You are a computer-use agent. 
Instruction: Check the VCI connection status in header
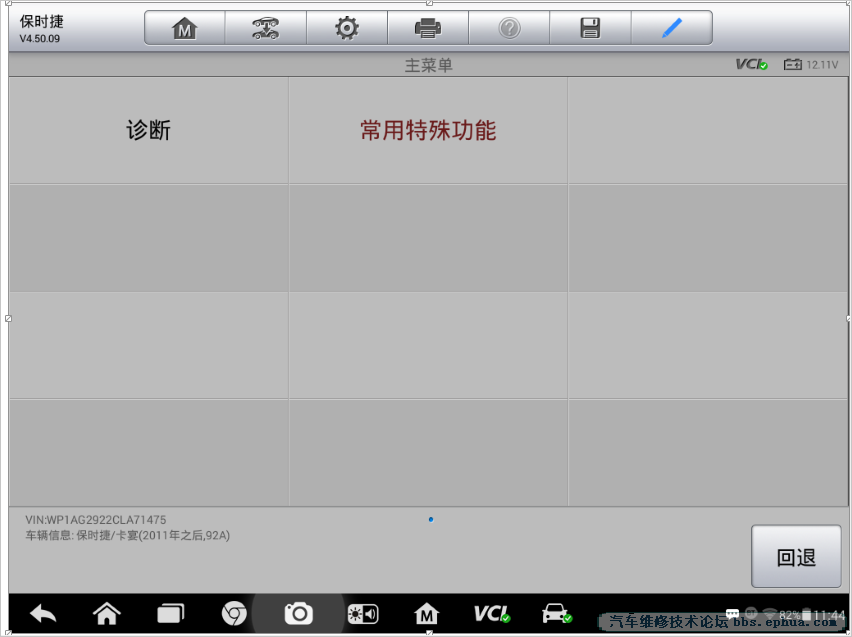[x=751, y=65]
